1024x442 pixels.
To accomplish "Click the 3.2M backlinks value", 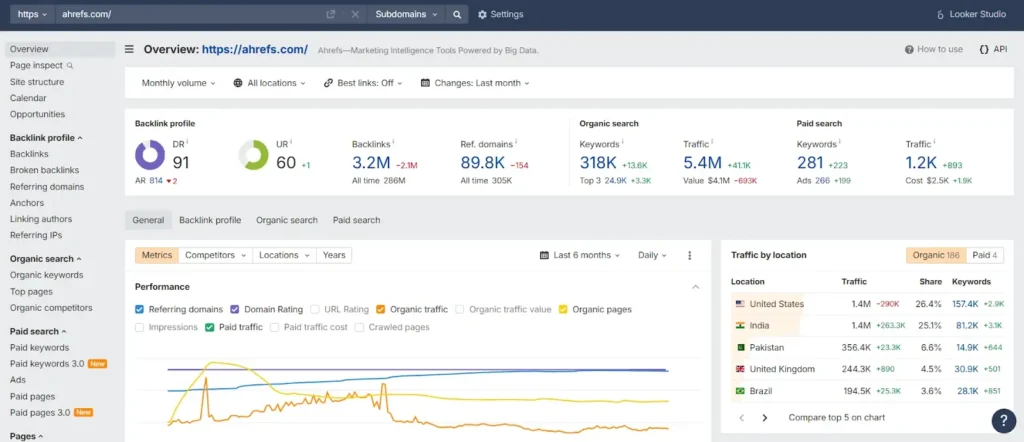I will 372,163.
